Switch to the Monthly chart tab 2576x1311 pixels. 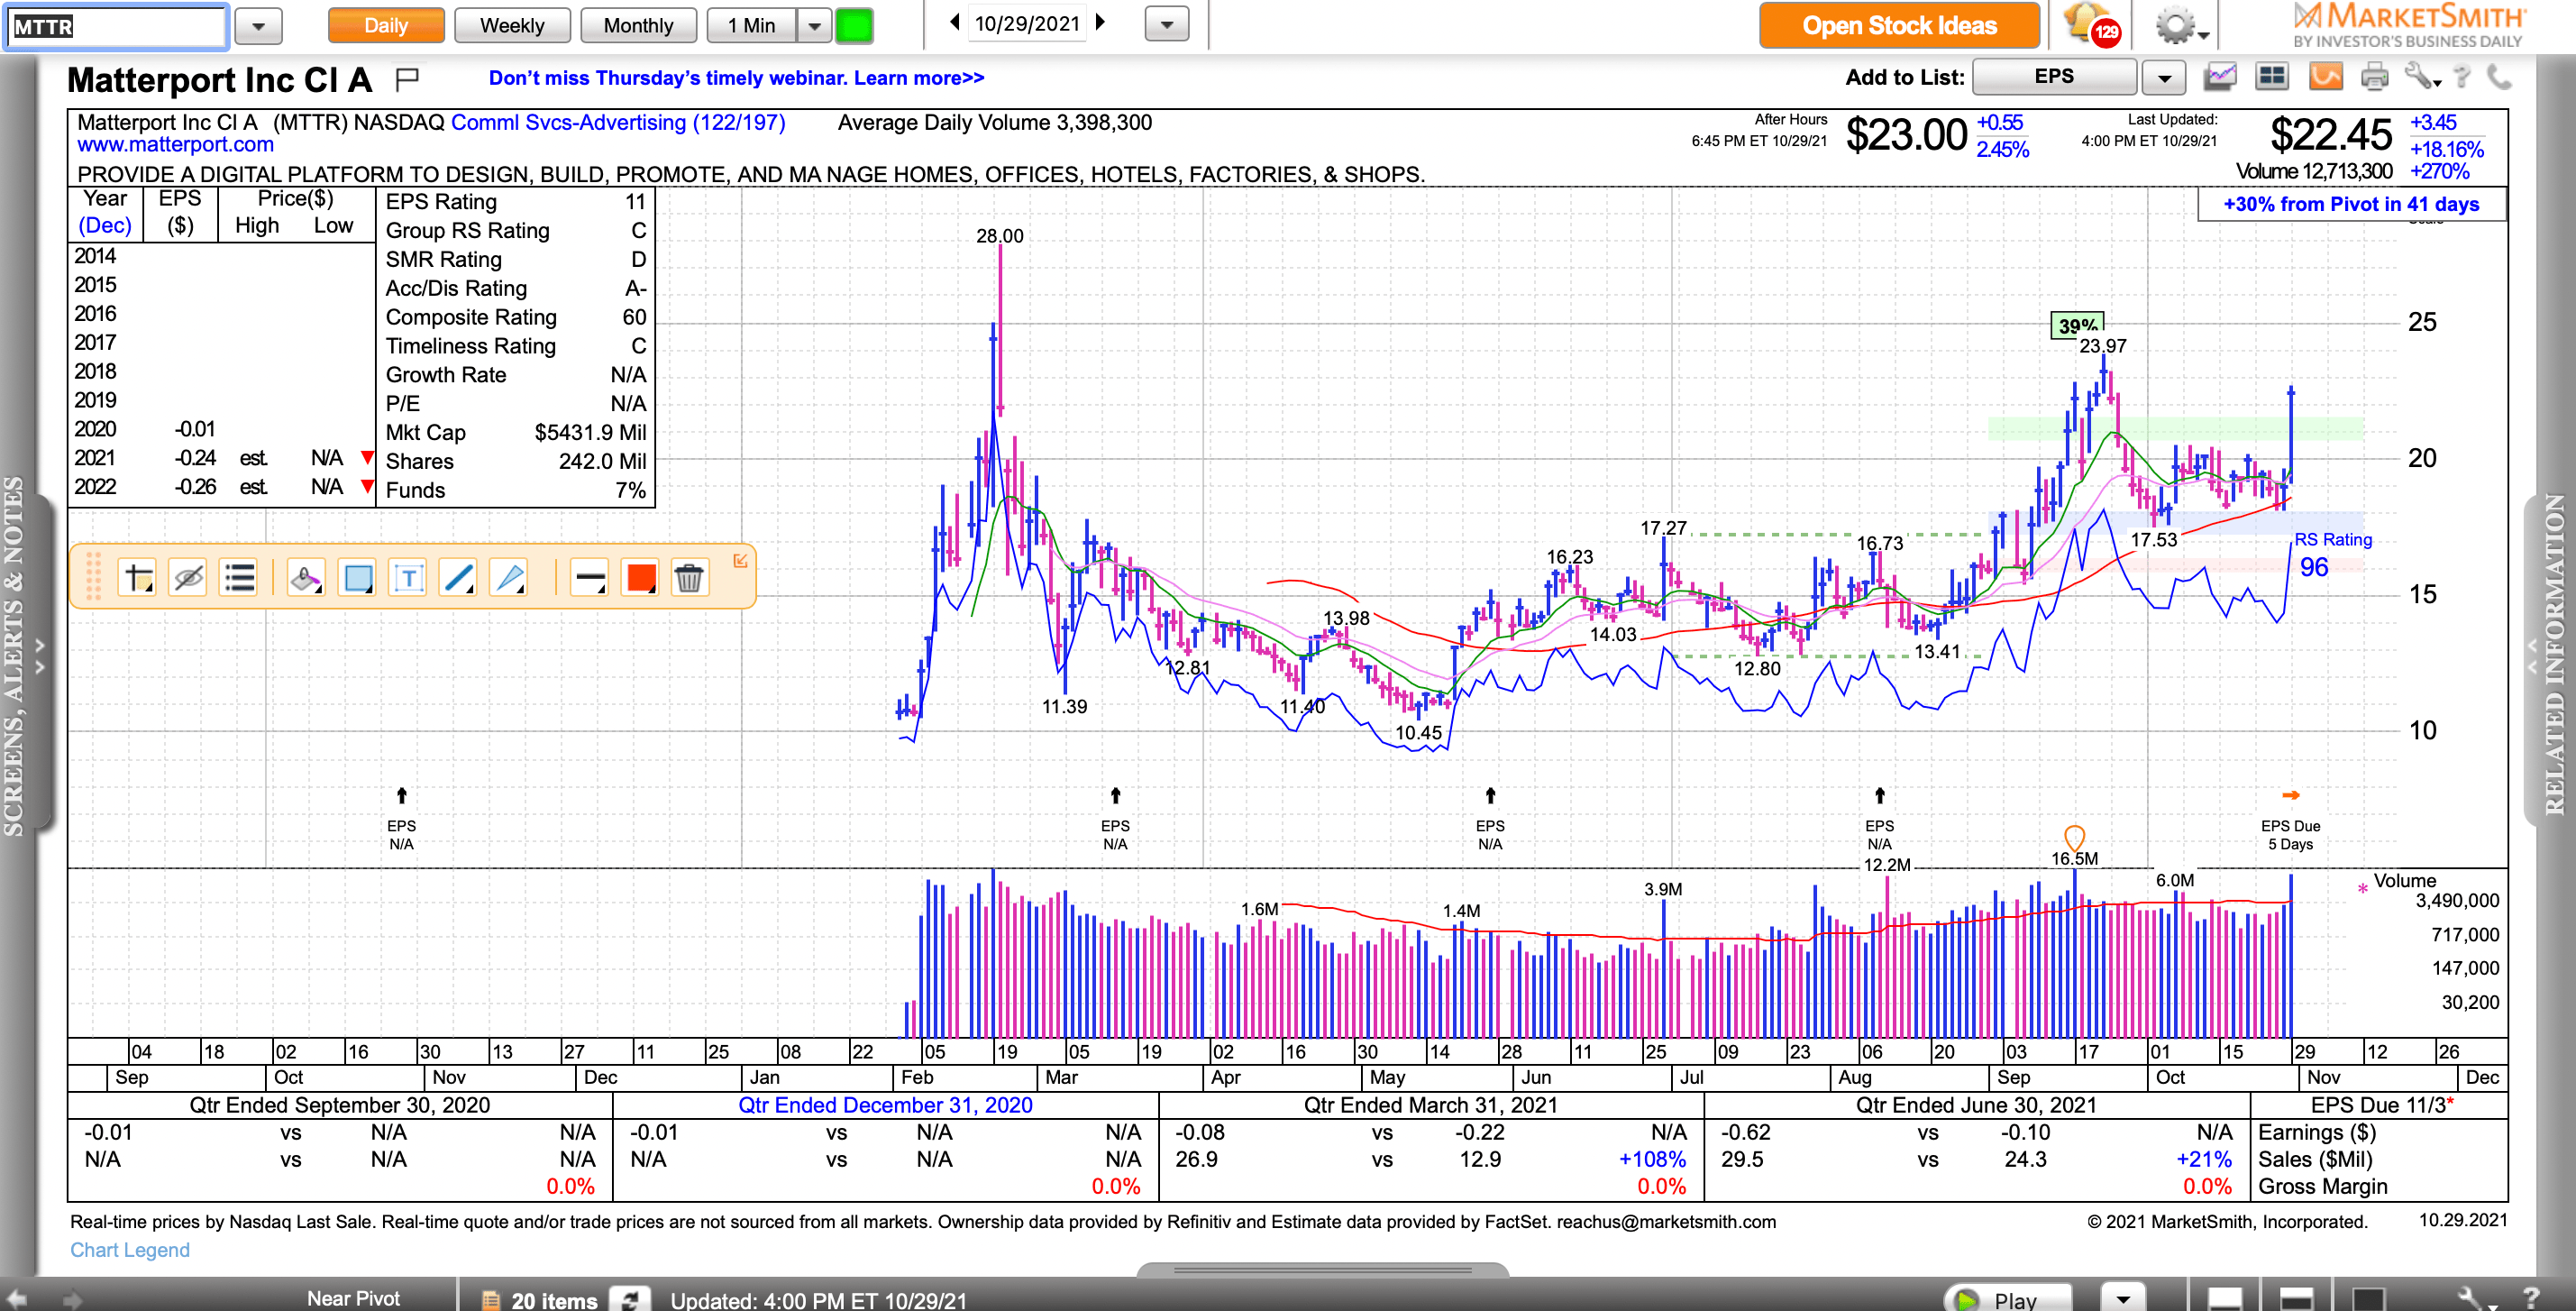click(x=638, y=25)
